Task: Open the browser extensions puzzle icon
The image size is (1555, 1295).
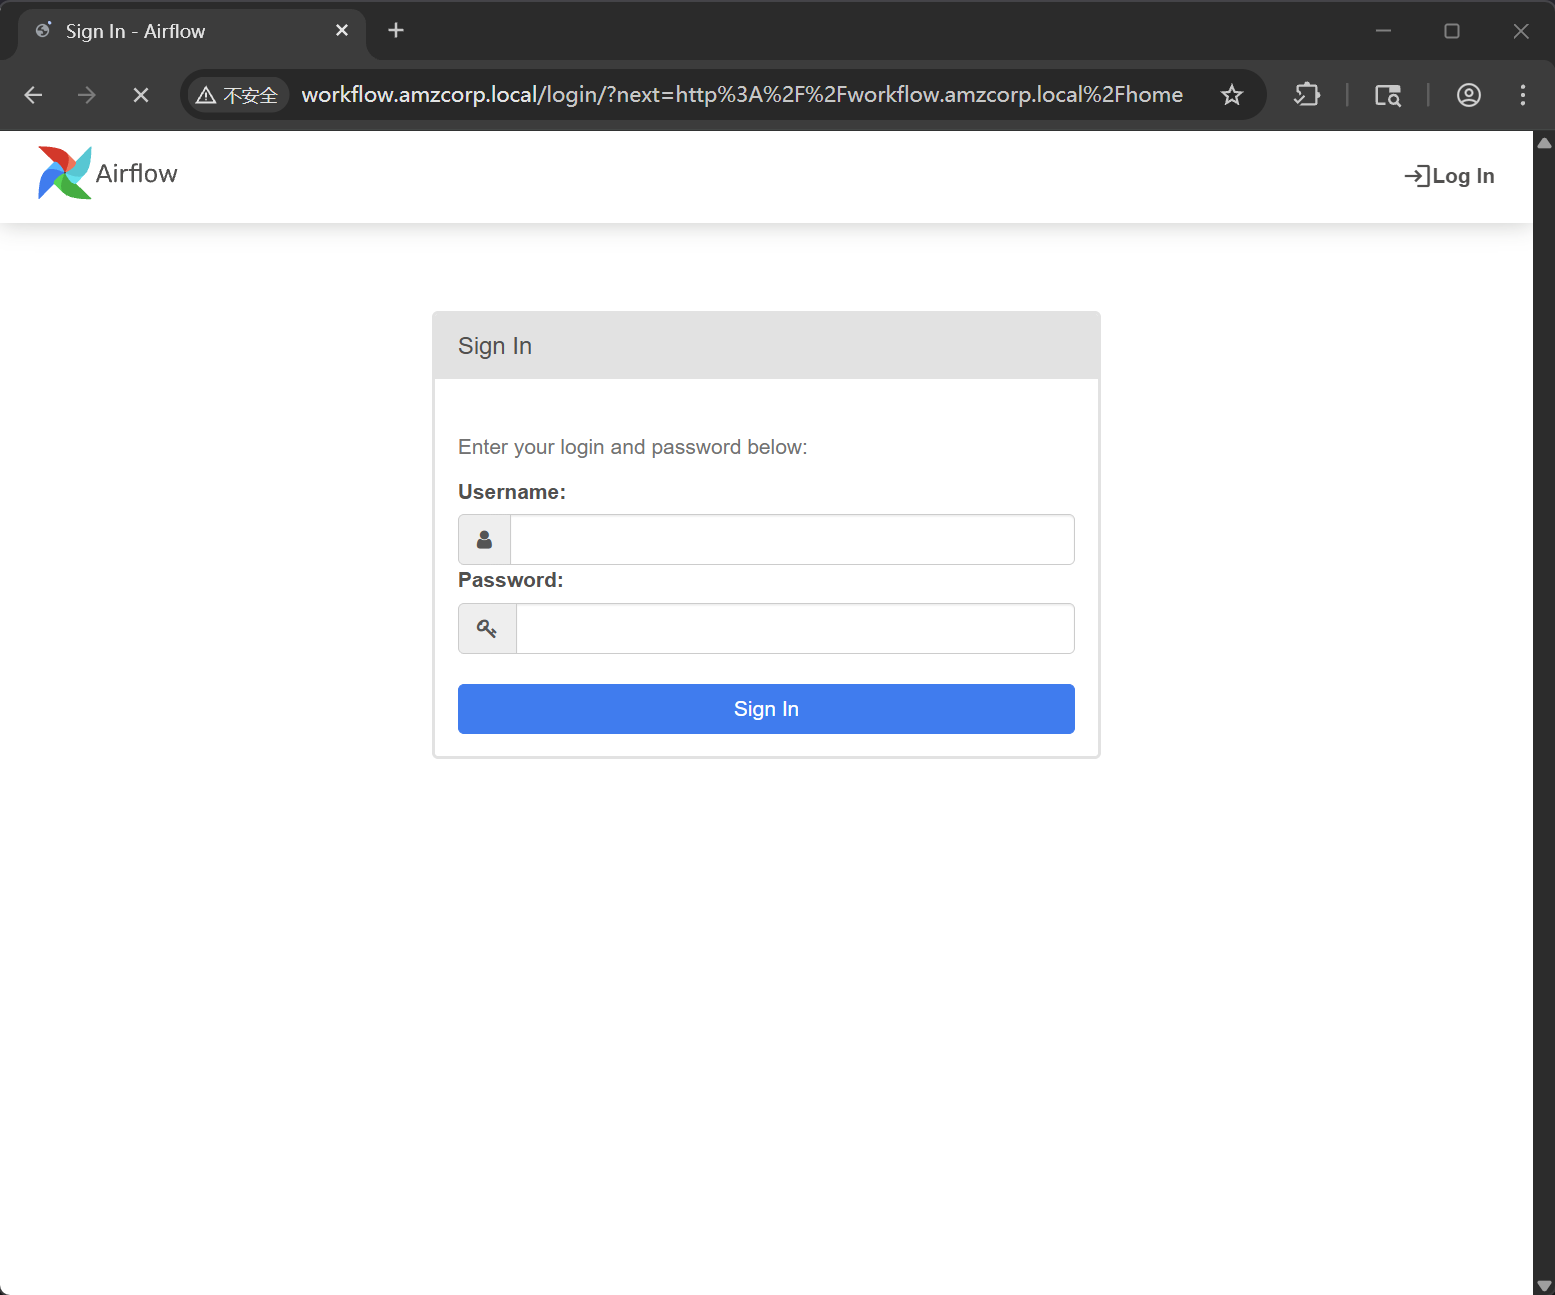Action: tap(1307, 95)
